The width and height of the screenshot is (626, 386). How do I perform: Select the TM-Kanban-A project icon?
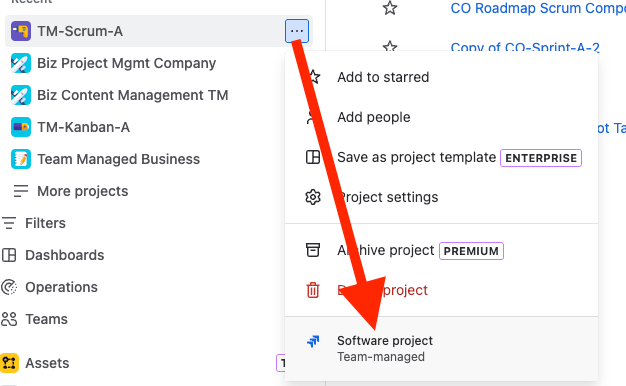(21, 127)
